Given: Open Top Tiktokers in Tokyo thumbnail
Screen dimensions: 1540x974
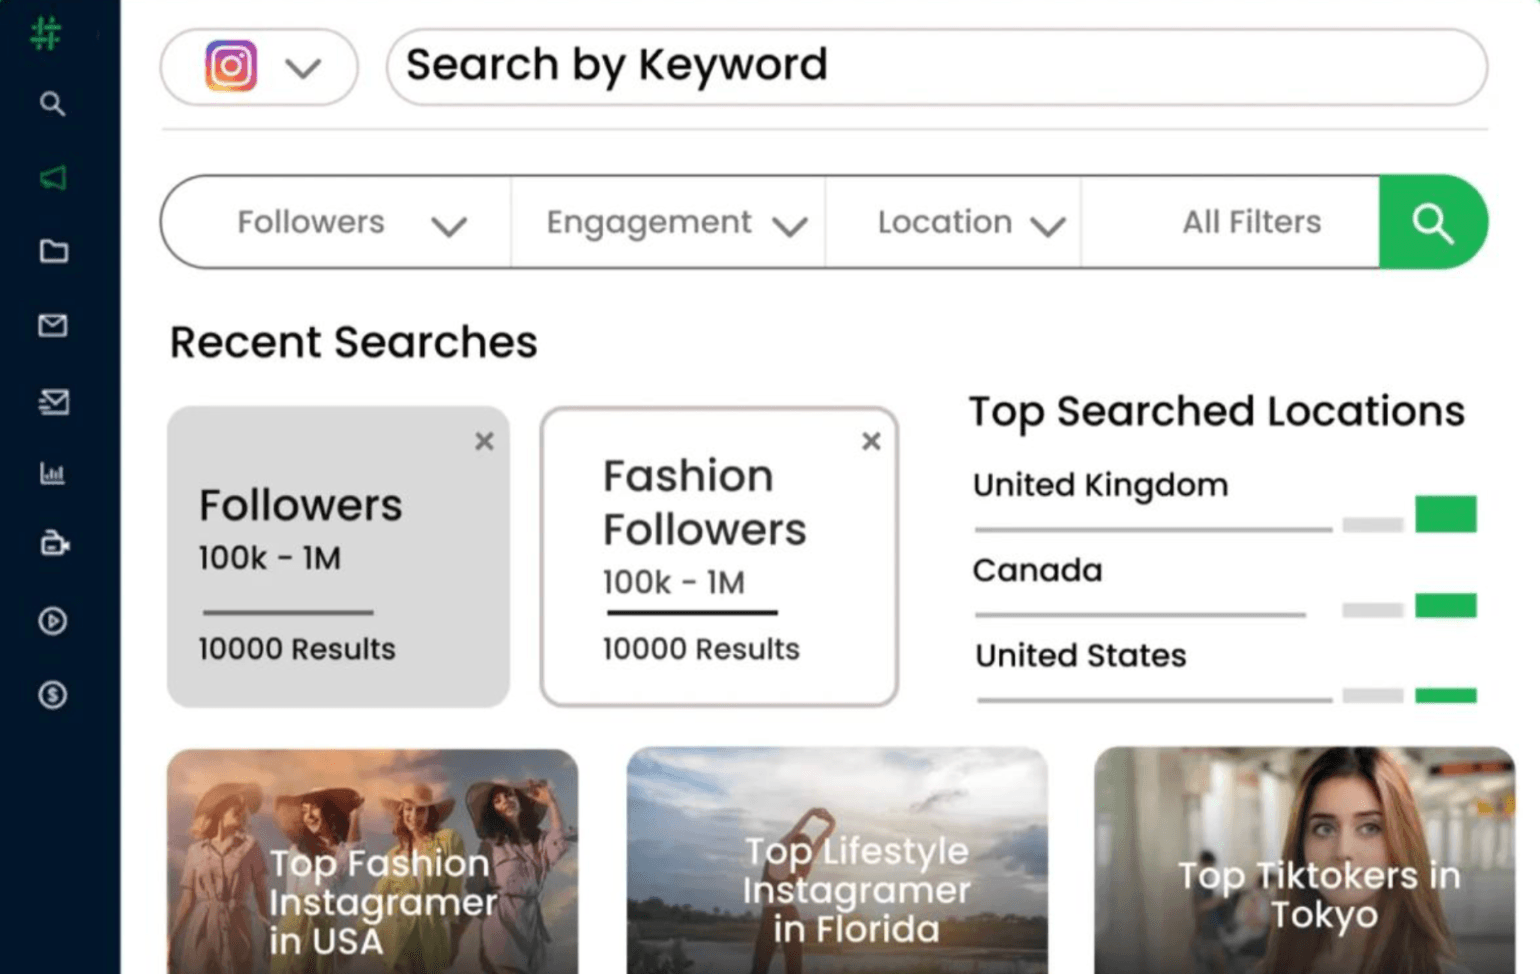Looking at the screenshot, I should coord(1304,861).
